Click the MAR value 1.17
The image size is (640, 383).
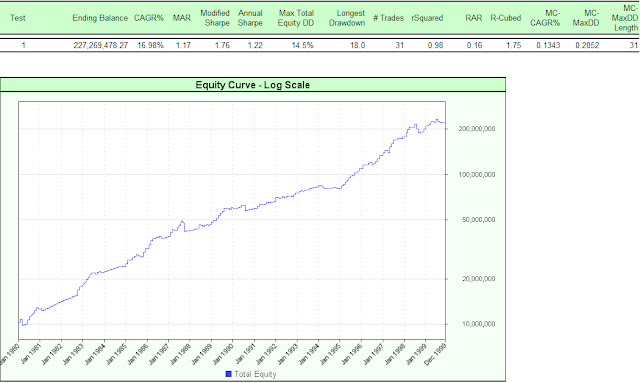point(183,45)
